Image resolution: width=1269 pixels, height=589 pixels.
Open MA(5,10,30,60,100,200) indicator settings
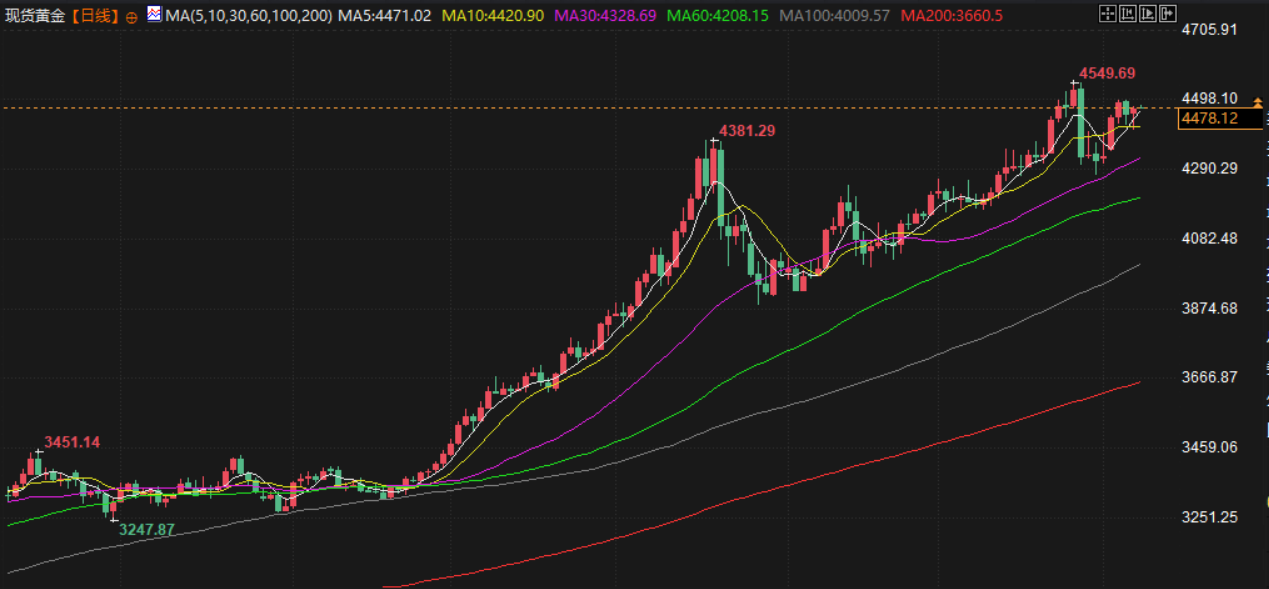248,15
